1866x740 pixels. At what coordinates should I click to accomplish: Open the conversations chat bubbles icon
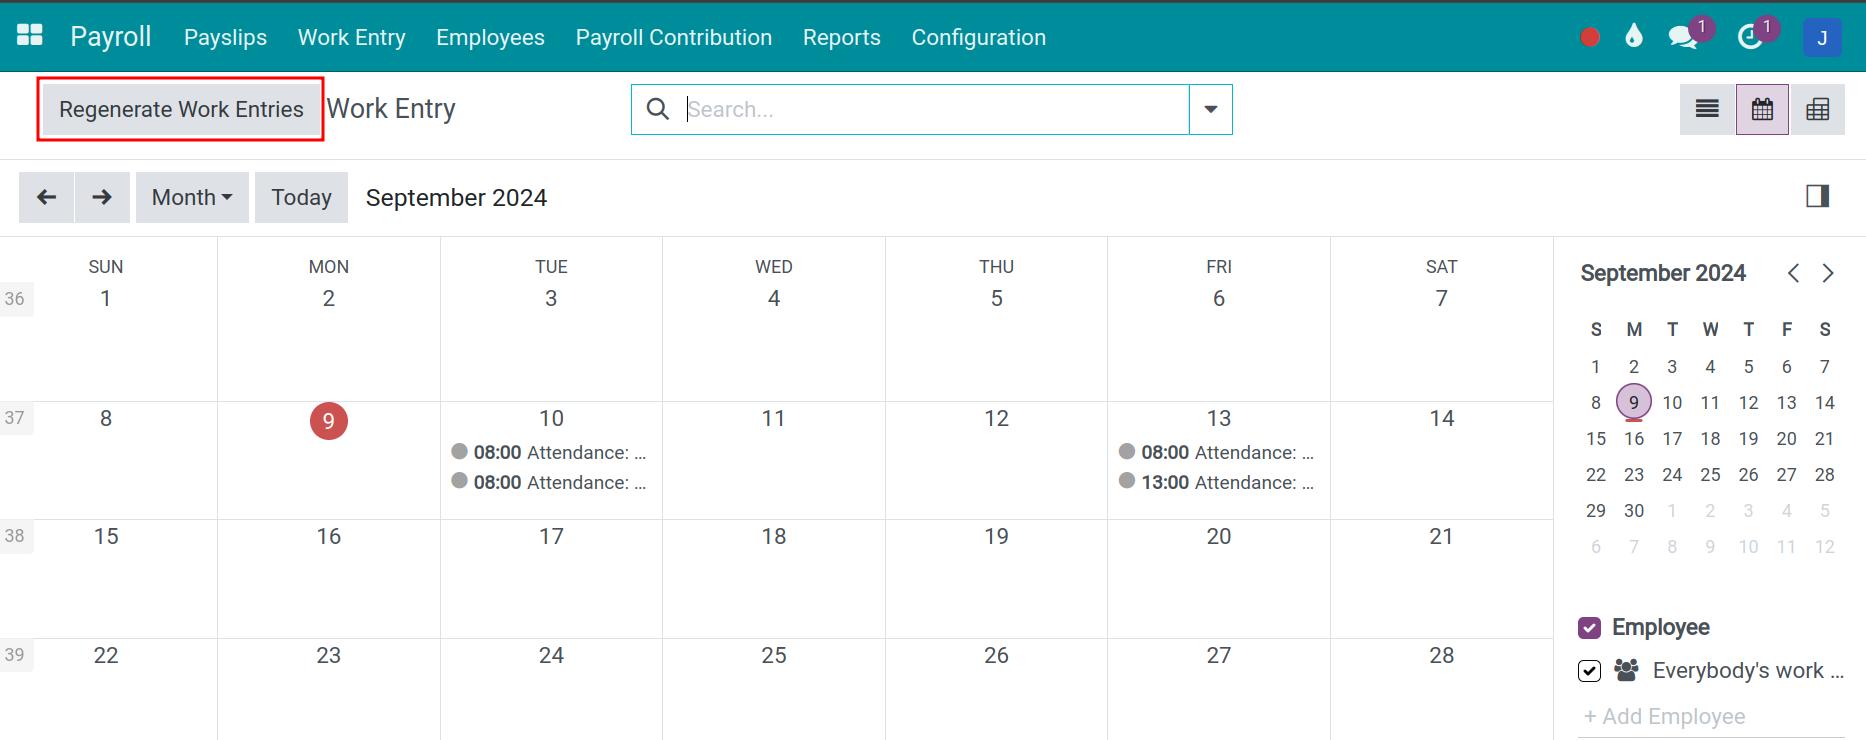(x=1683, y=37)
